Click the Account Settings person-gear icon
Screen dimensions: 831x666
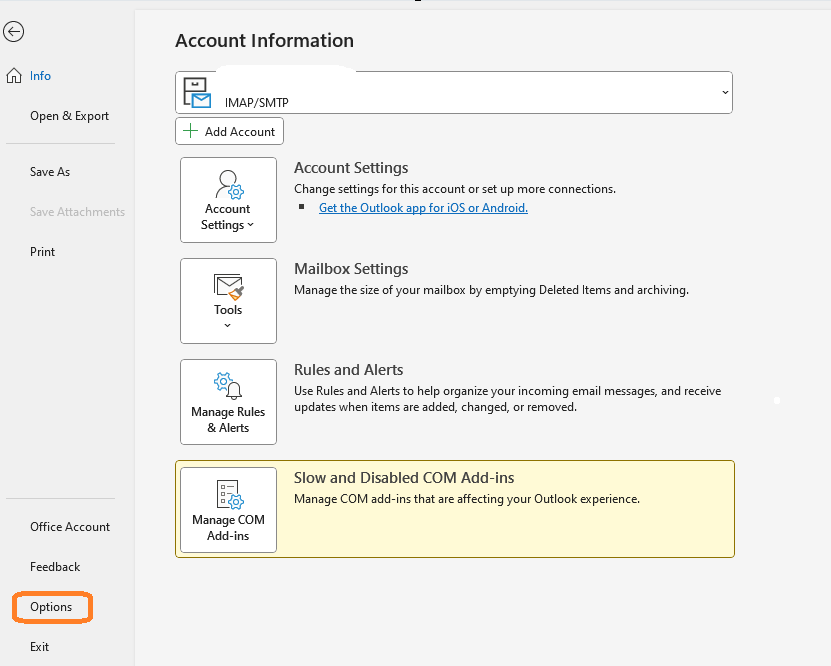[229, 184]
